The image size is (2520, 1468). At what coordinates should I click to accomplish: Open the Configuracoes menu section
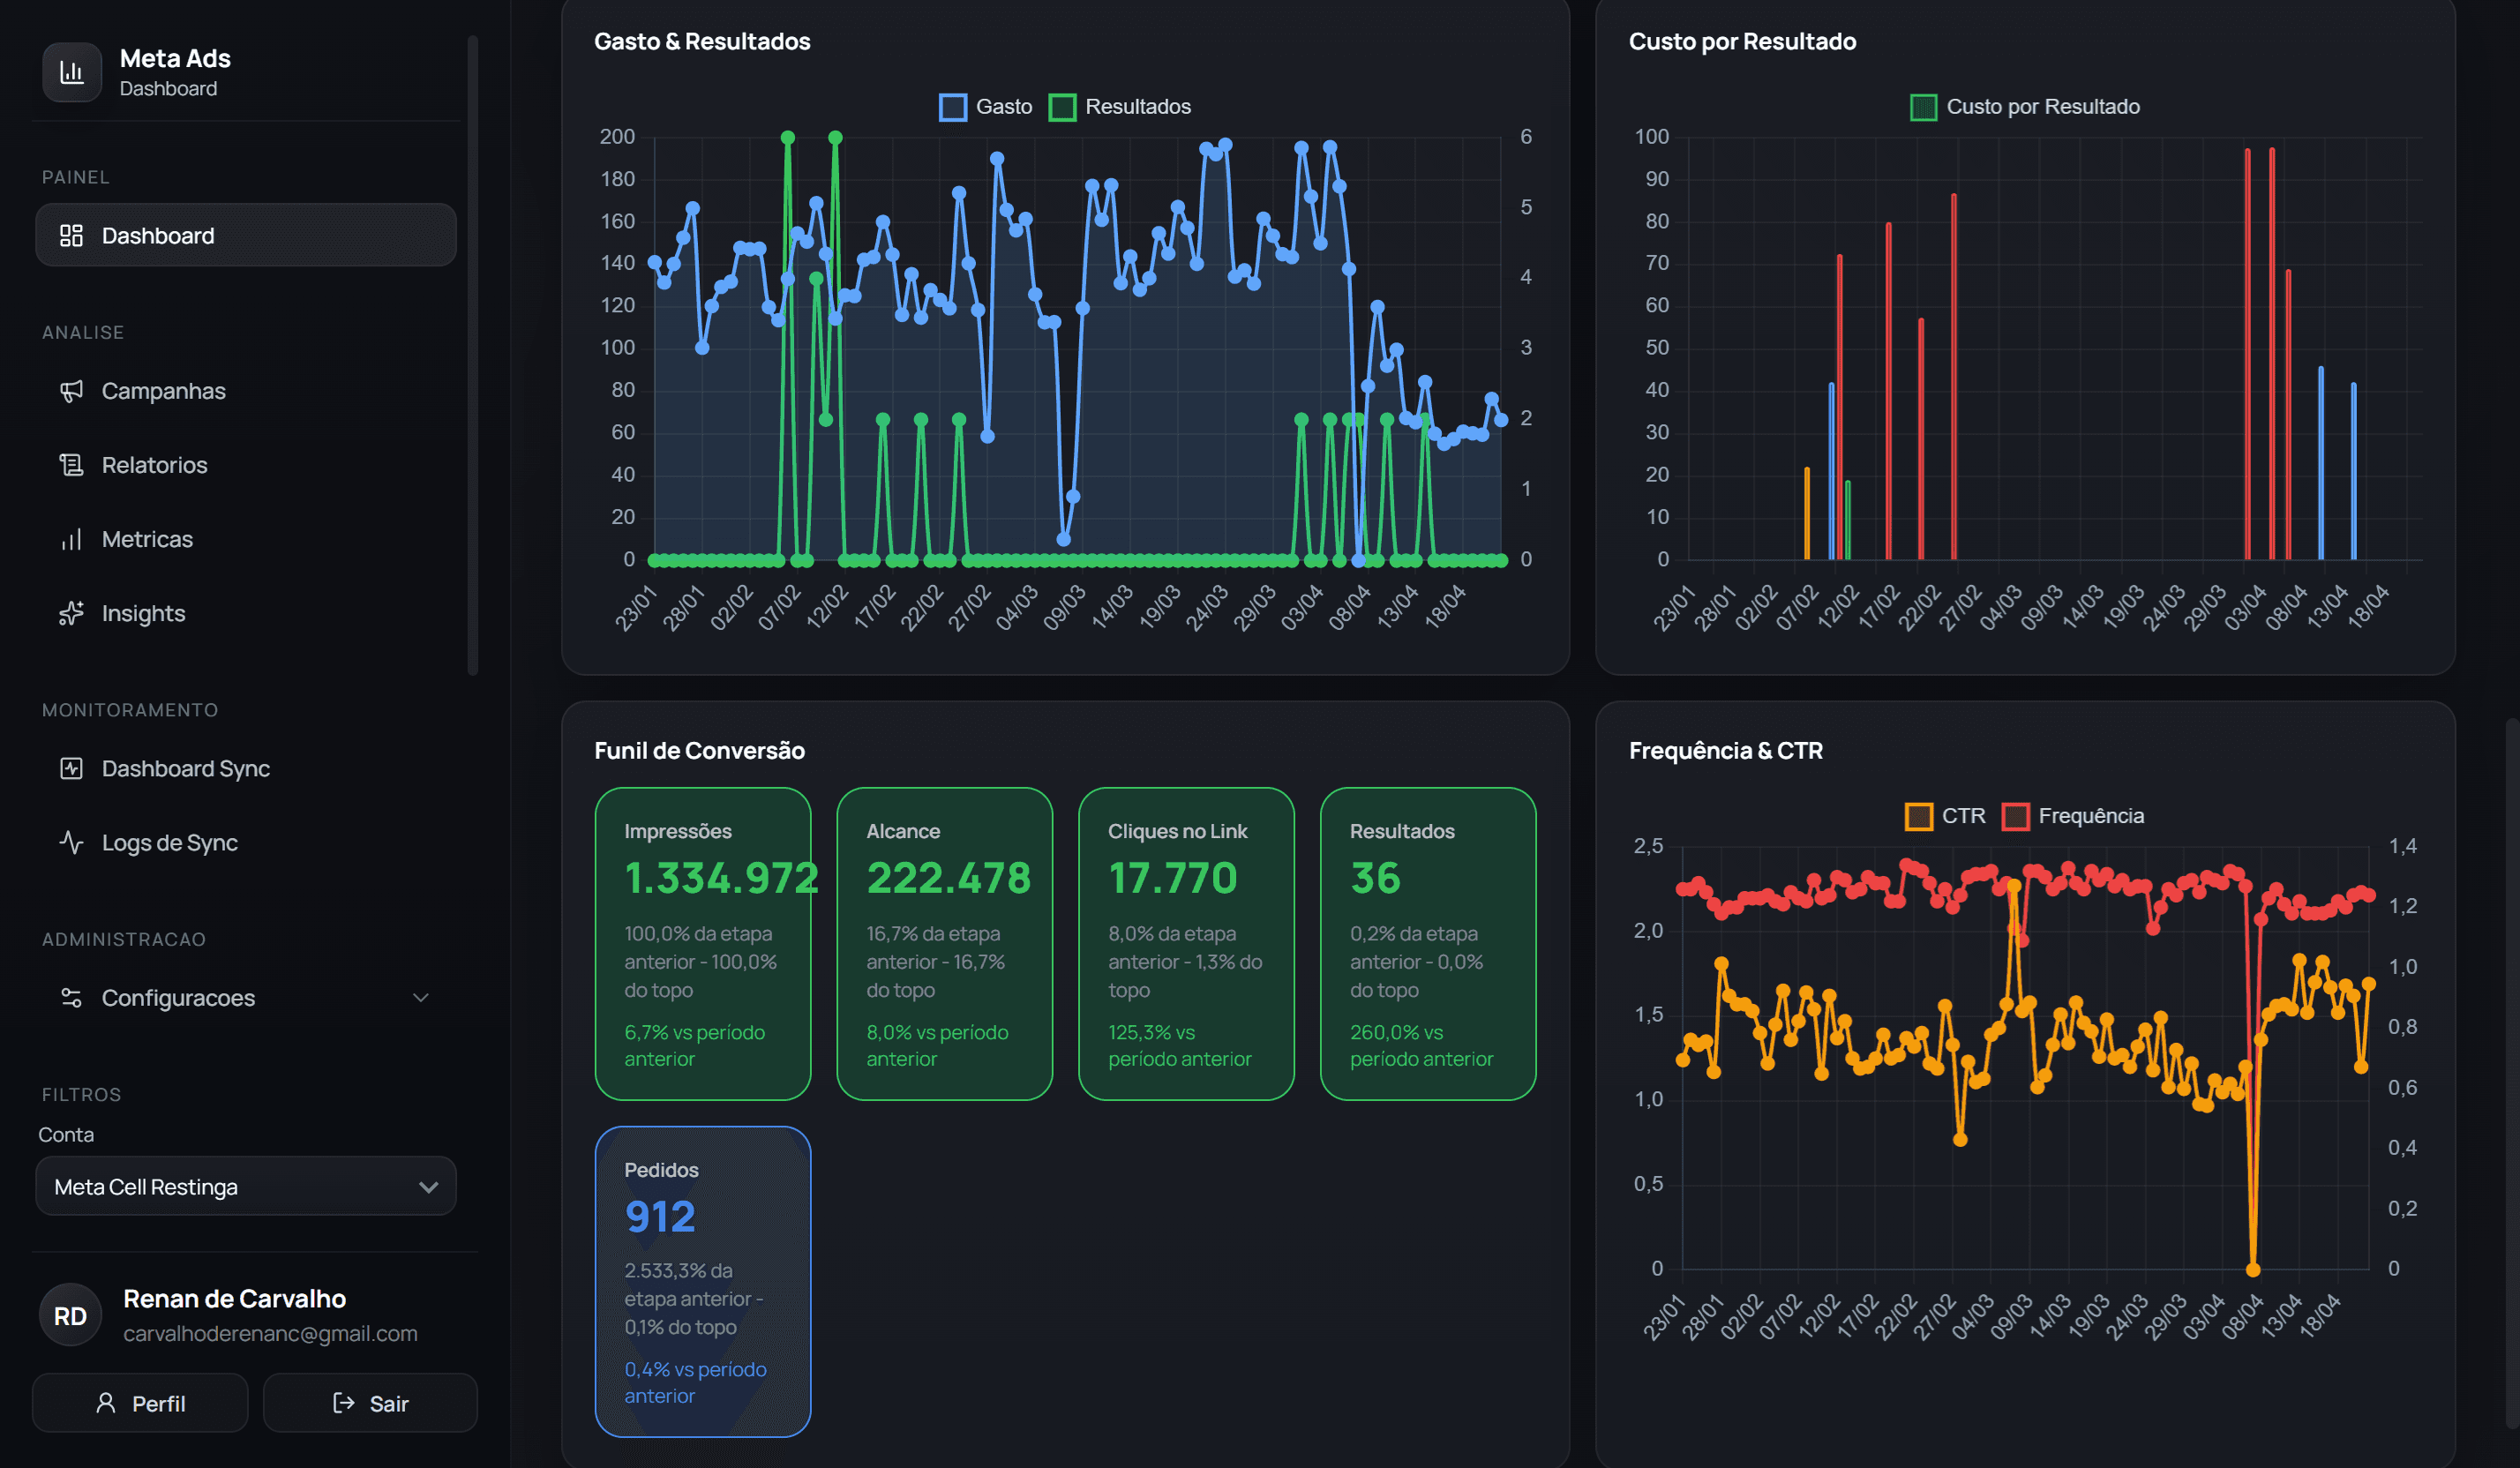246,998
